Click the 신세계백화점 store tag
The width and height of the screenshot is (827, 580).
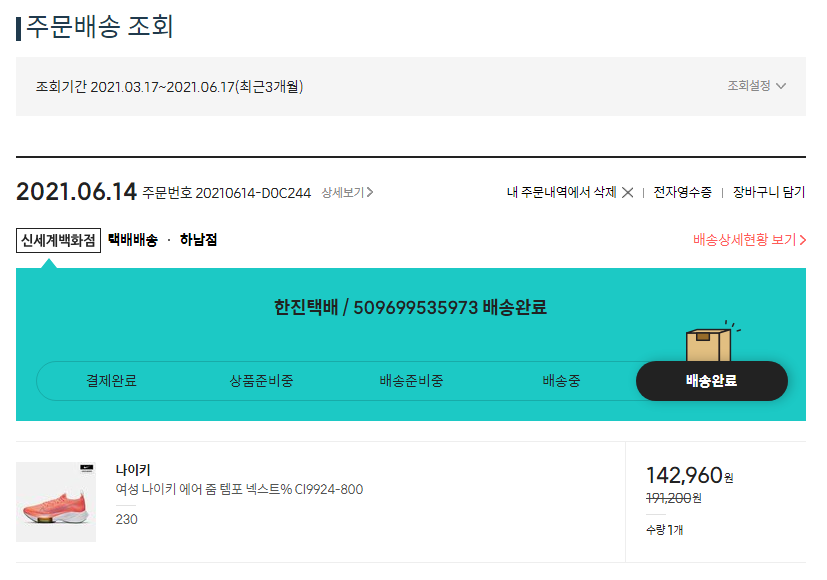tap(59, 240)
